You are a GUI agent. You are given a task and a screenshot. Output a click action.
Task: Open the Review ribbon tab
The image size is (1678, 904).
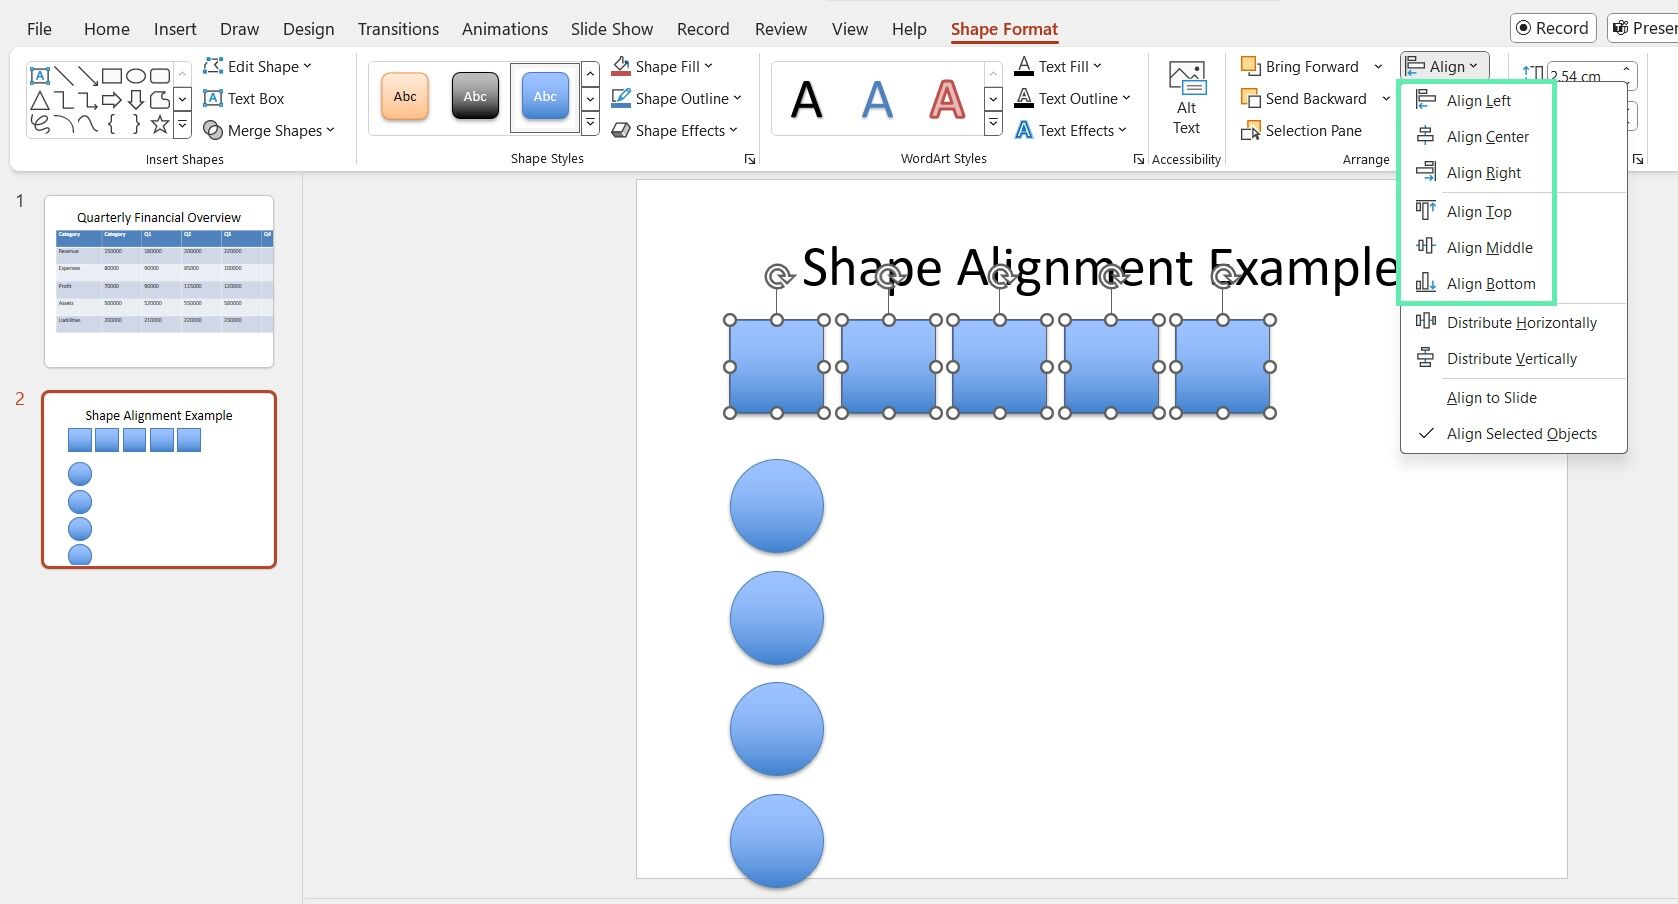[x=780, y=29]
